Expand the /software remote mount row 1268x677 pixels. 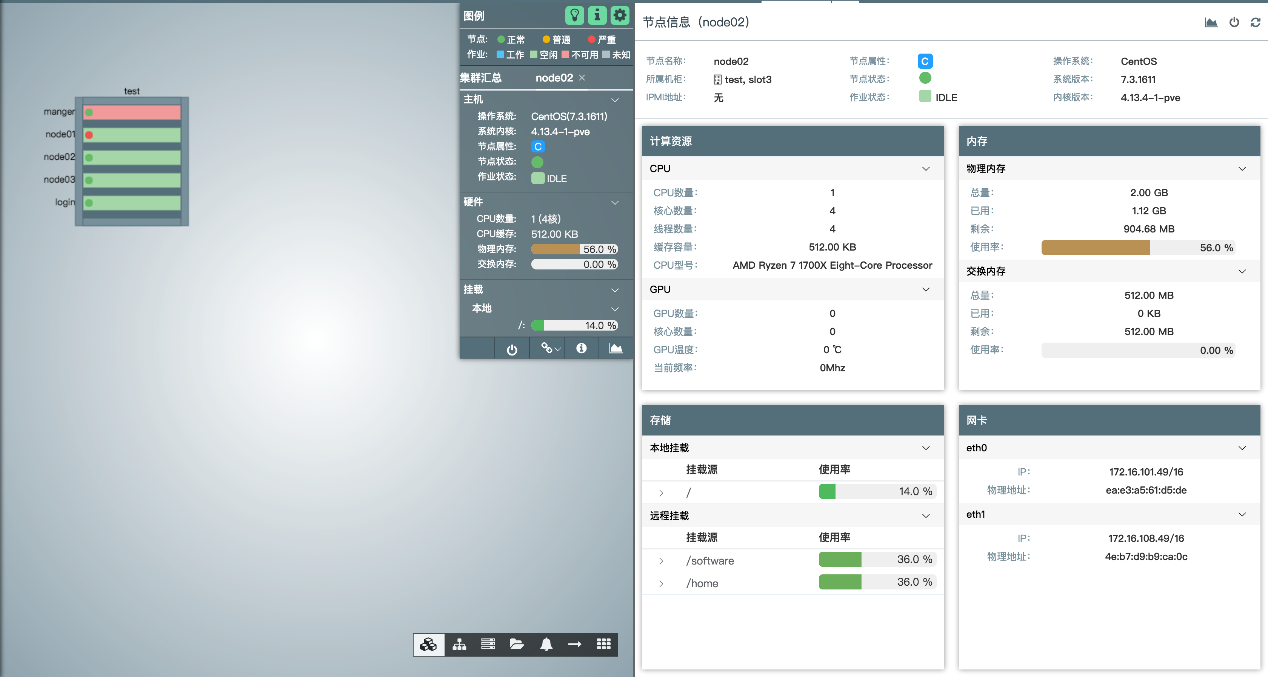(661, 560)
